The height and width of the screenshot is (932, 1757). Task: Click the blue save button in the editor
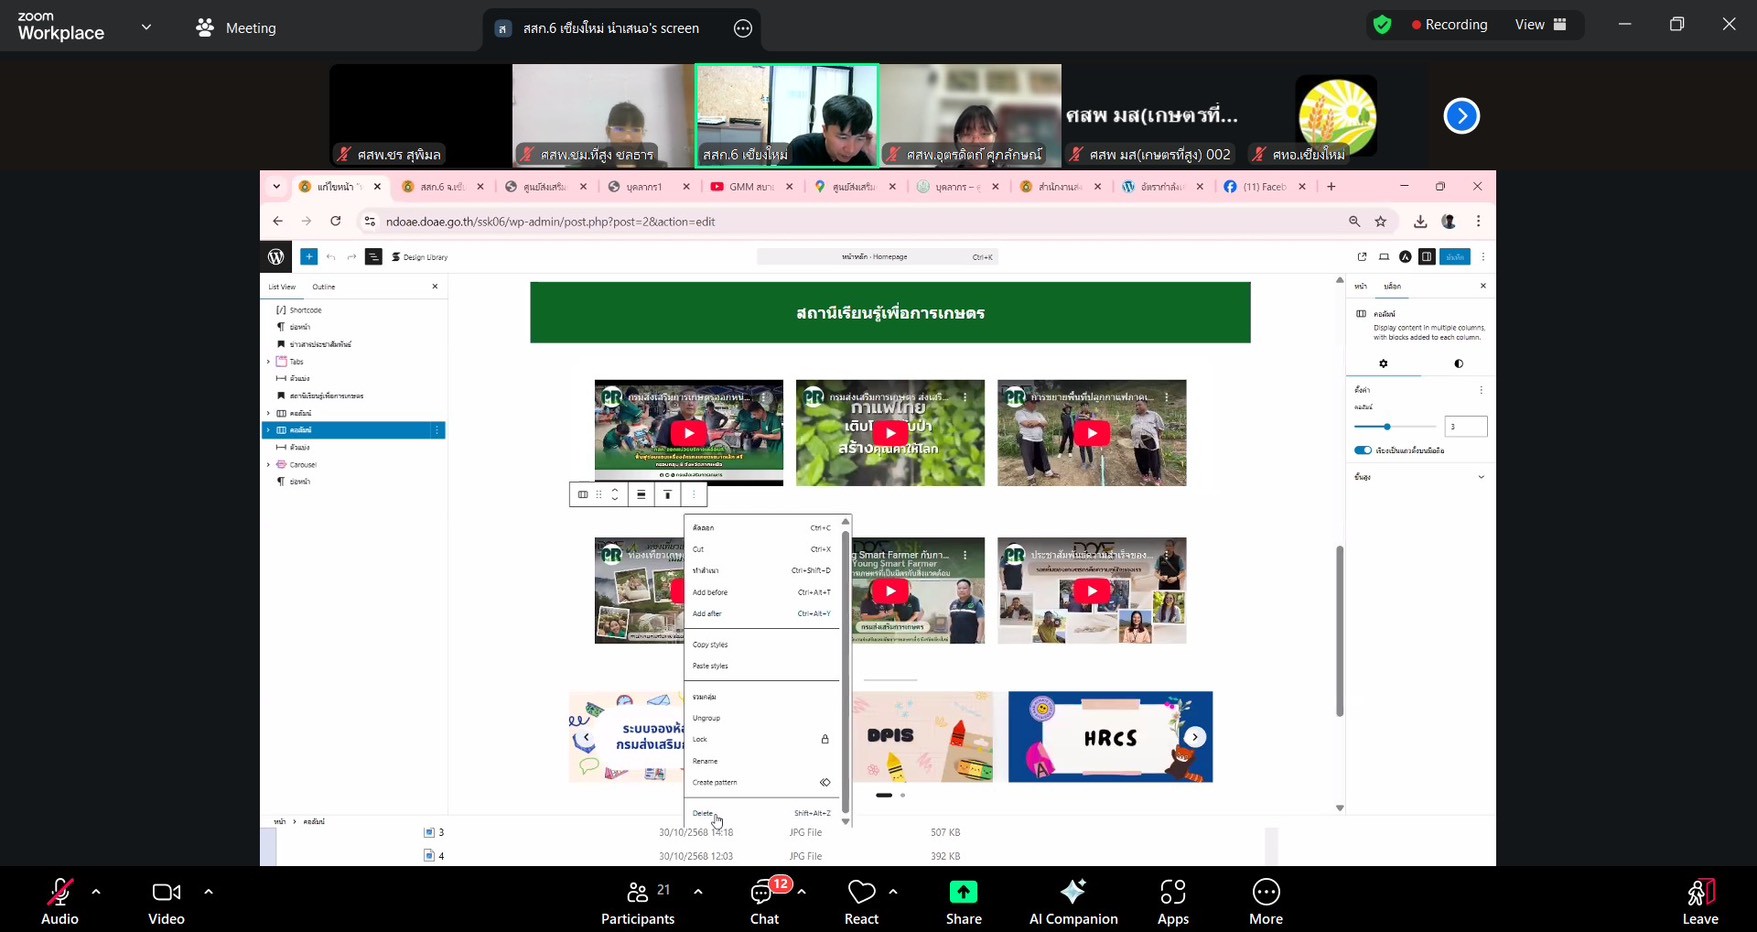pos(1456,257)
